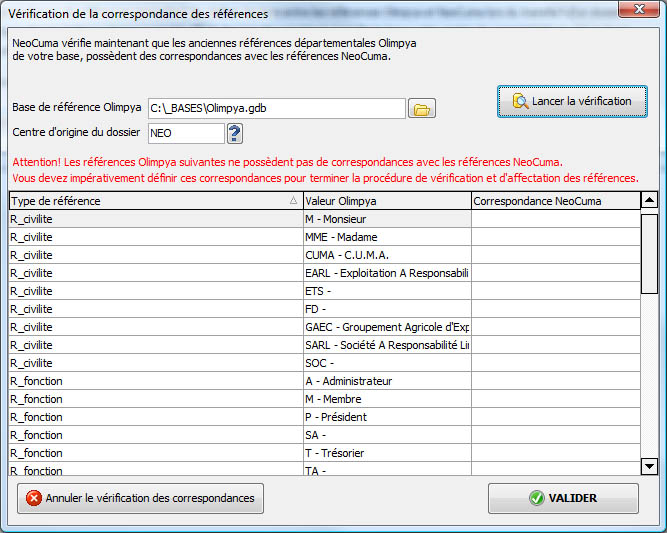The image size is (667, 533).
Task: Select the 'SA -' value cell
Action: point(387,435)
